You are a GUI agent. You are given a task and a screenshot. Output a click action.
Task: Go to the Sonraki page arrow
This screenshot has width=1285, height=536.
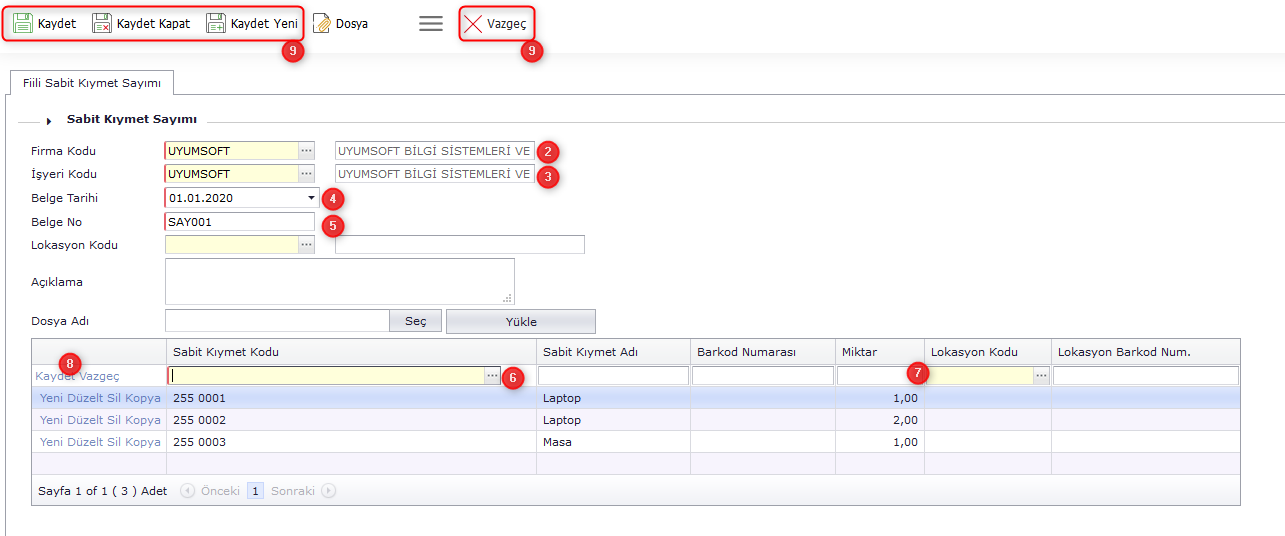(x=329, y=491)
